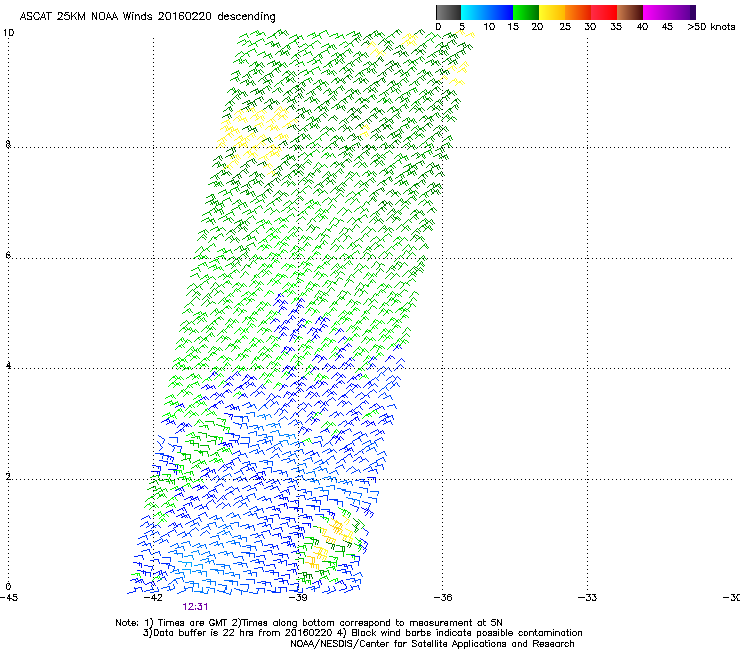Click the gray 0-5 knots color swatch
Screen dimensions: 740x650
coord(448,12)
